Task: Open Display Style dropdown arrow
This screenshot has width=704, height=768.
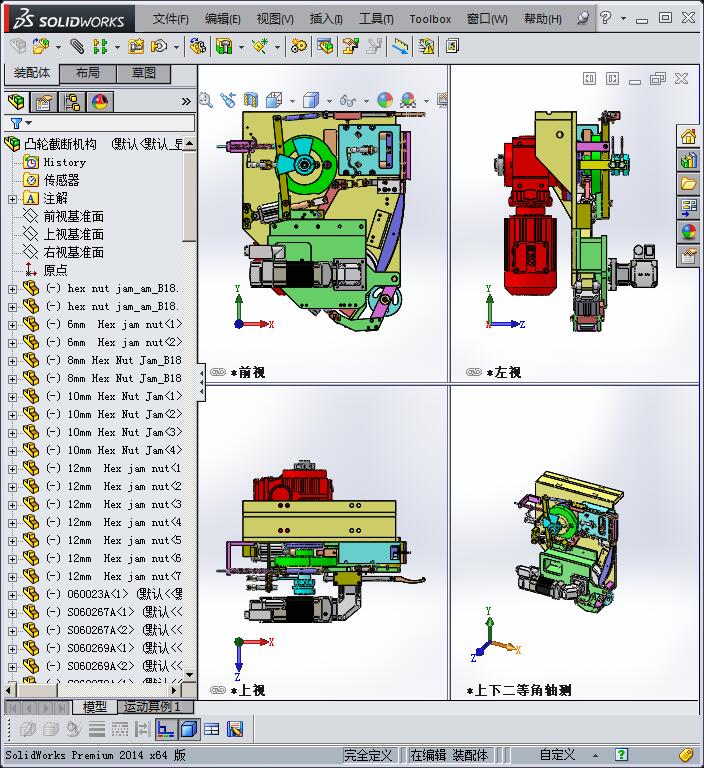Action: point(329,101)
